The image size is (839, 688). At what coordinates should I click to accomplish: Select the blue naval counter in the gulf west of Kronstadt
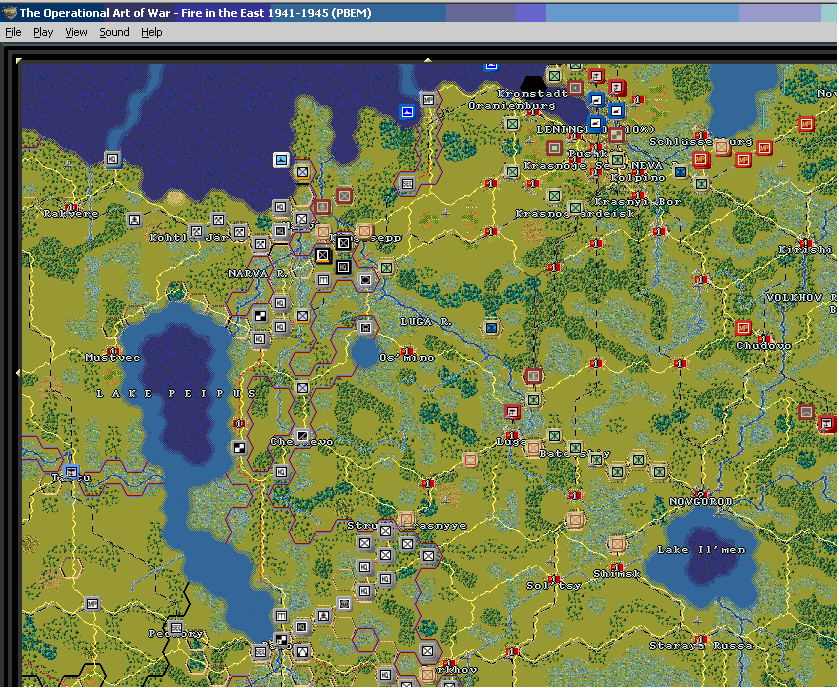tap(407, 112)
